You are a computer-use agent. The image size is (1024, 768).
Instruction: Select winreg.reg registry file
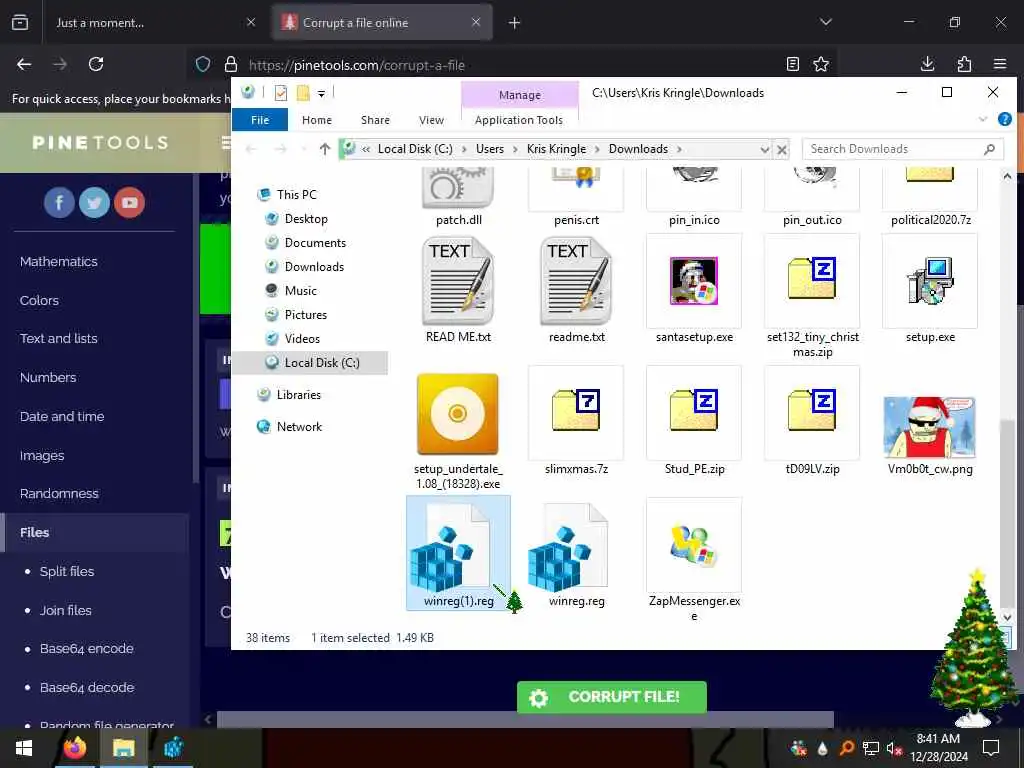576,553
